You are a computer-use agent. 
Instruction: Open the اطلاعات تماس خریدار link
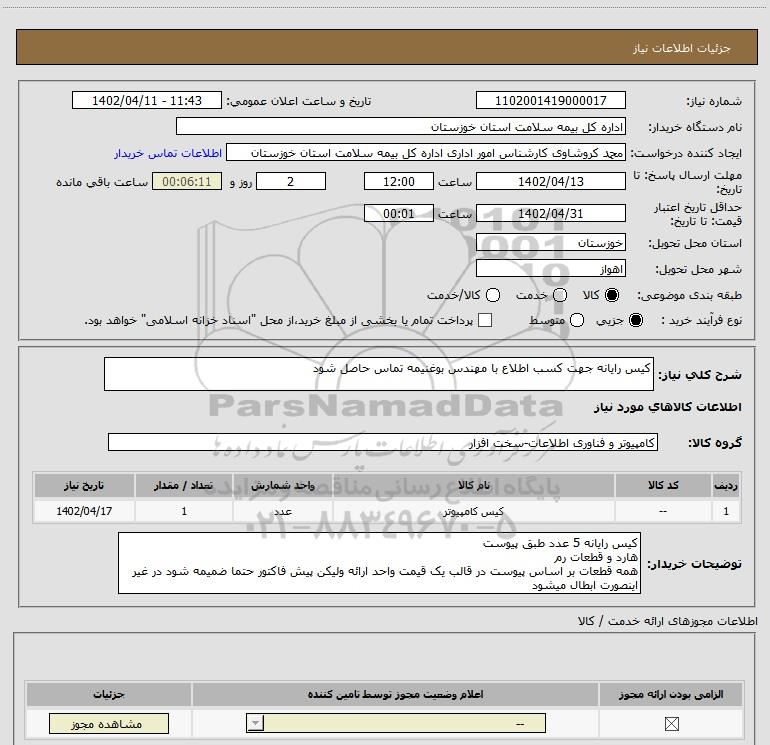[x=168, y=153]
